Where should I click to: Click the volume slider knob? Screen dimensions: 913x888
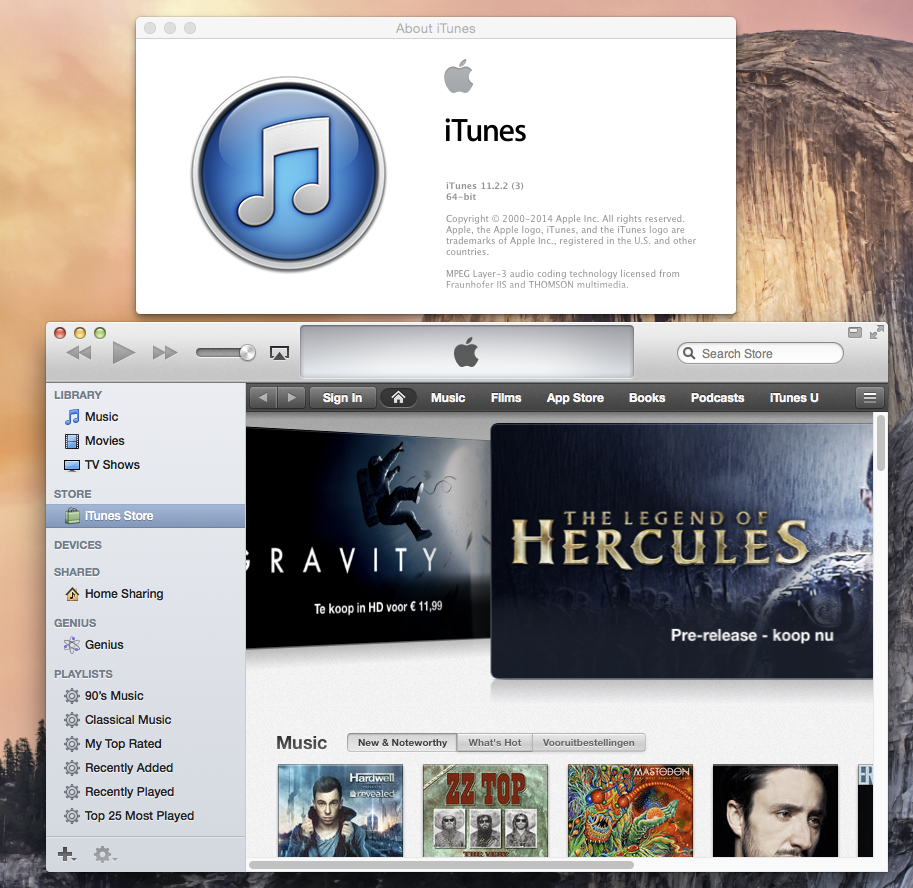(x=247, y=352)
